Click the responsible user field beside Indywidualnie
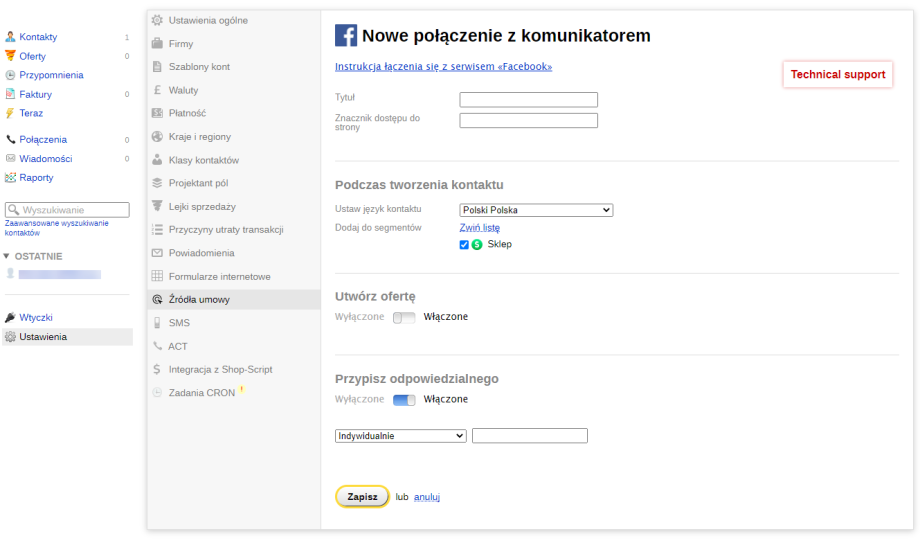Viewport: 920px width, 543px height. pyautogui.click(x=530, y=436)
